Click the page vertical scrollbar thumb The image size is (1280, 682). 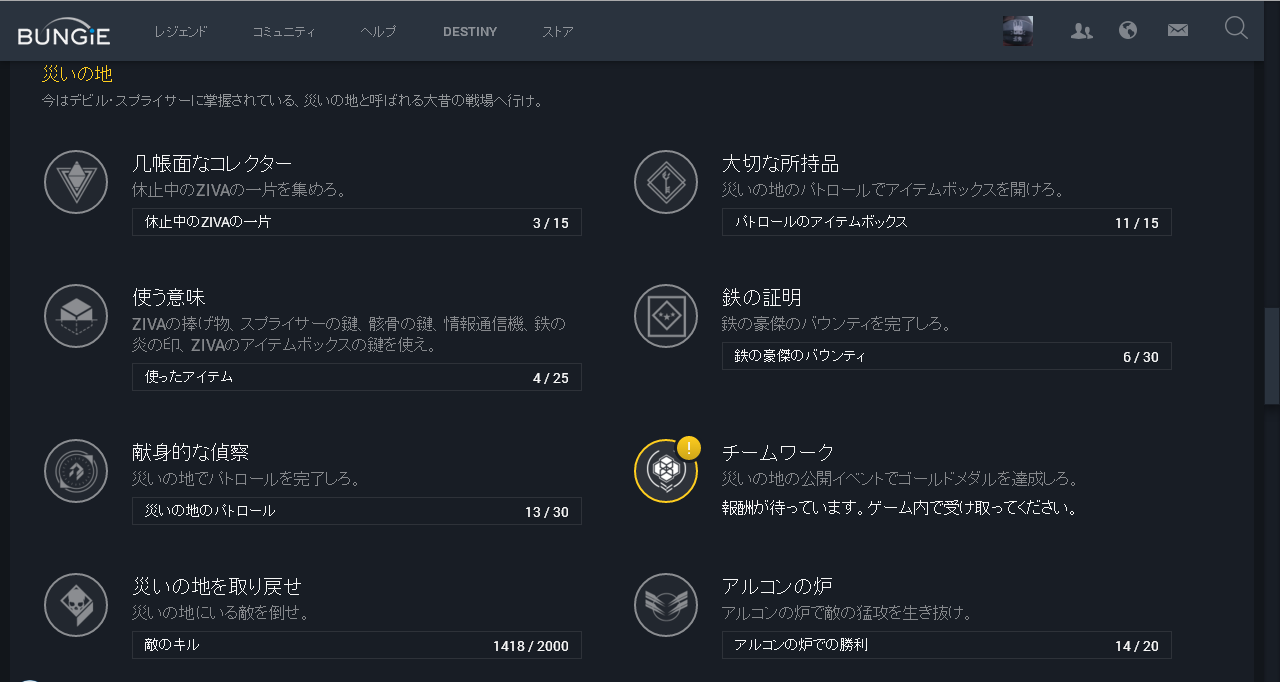(1271, 355)
